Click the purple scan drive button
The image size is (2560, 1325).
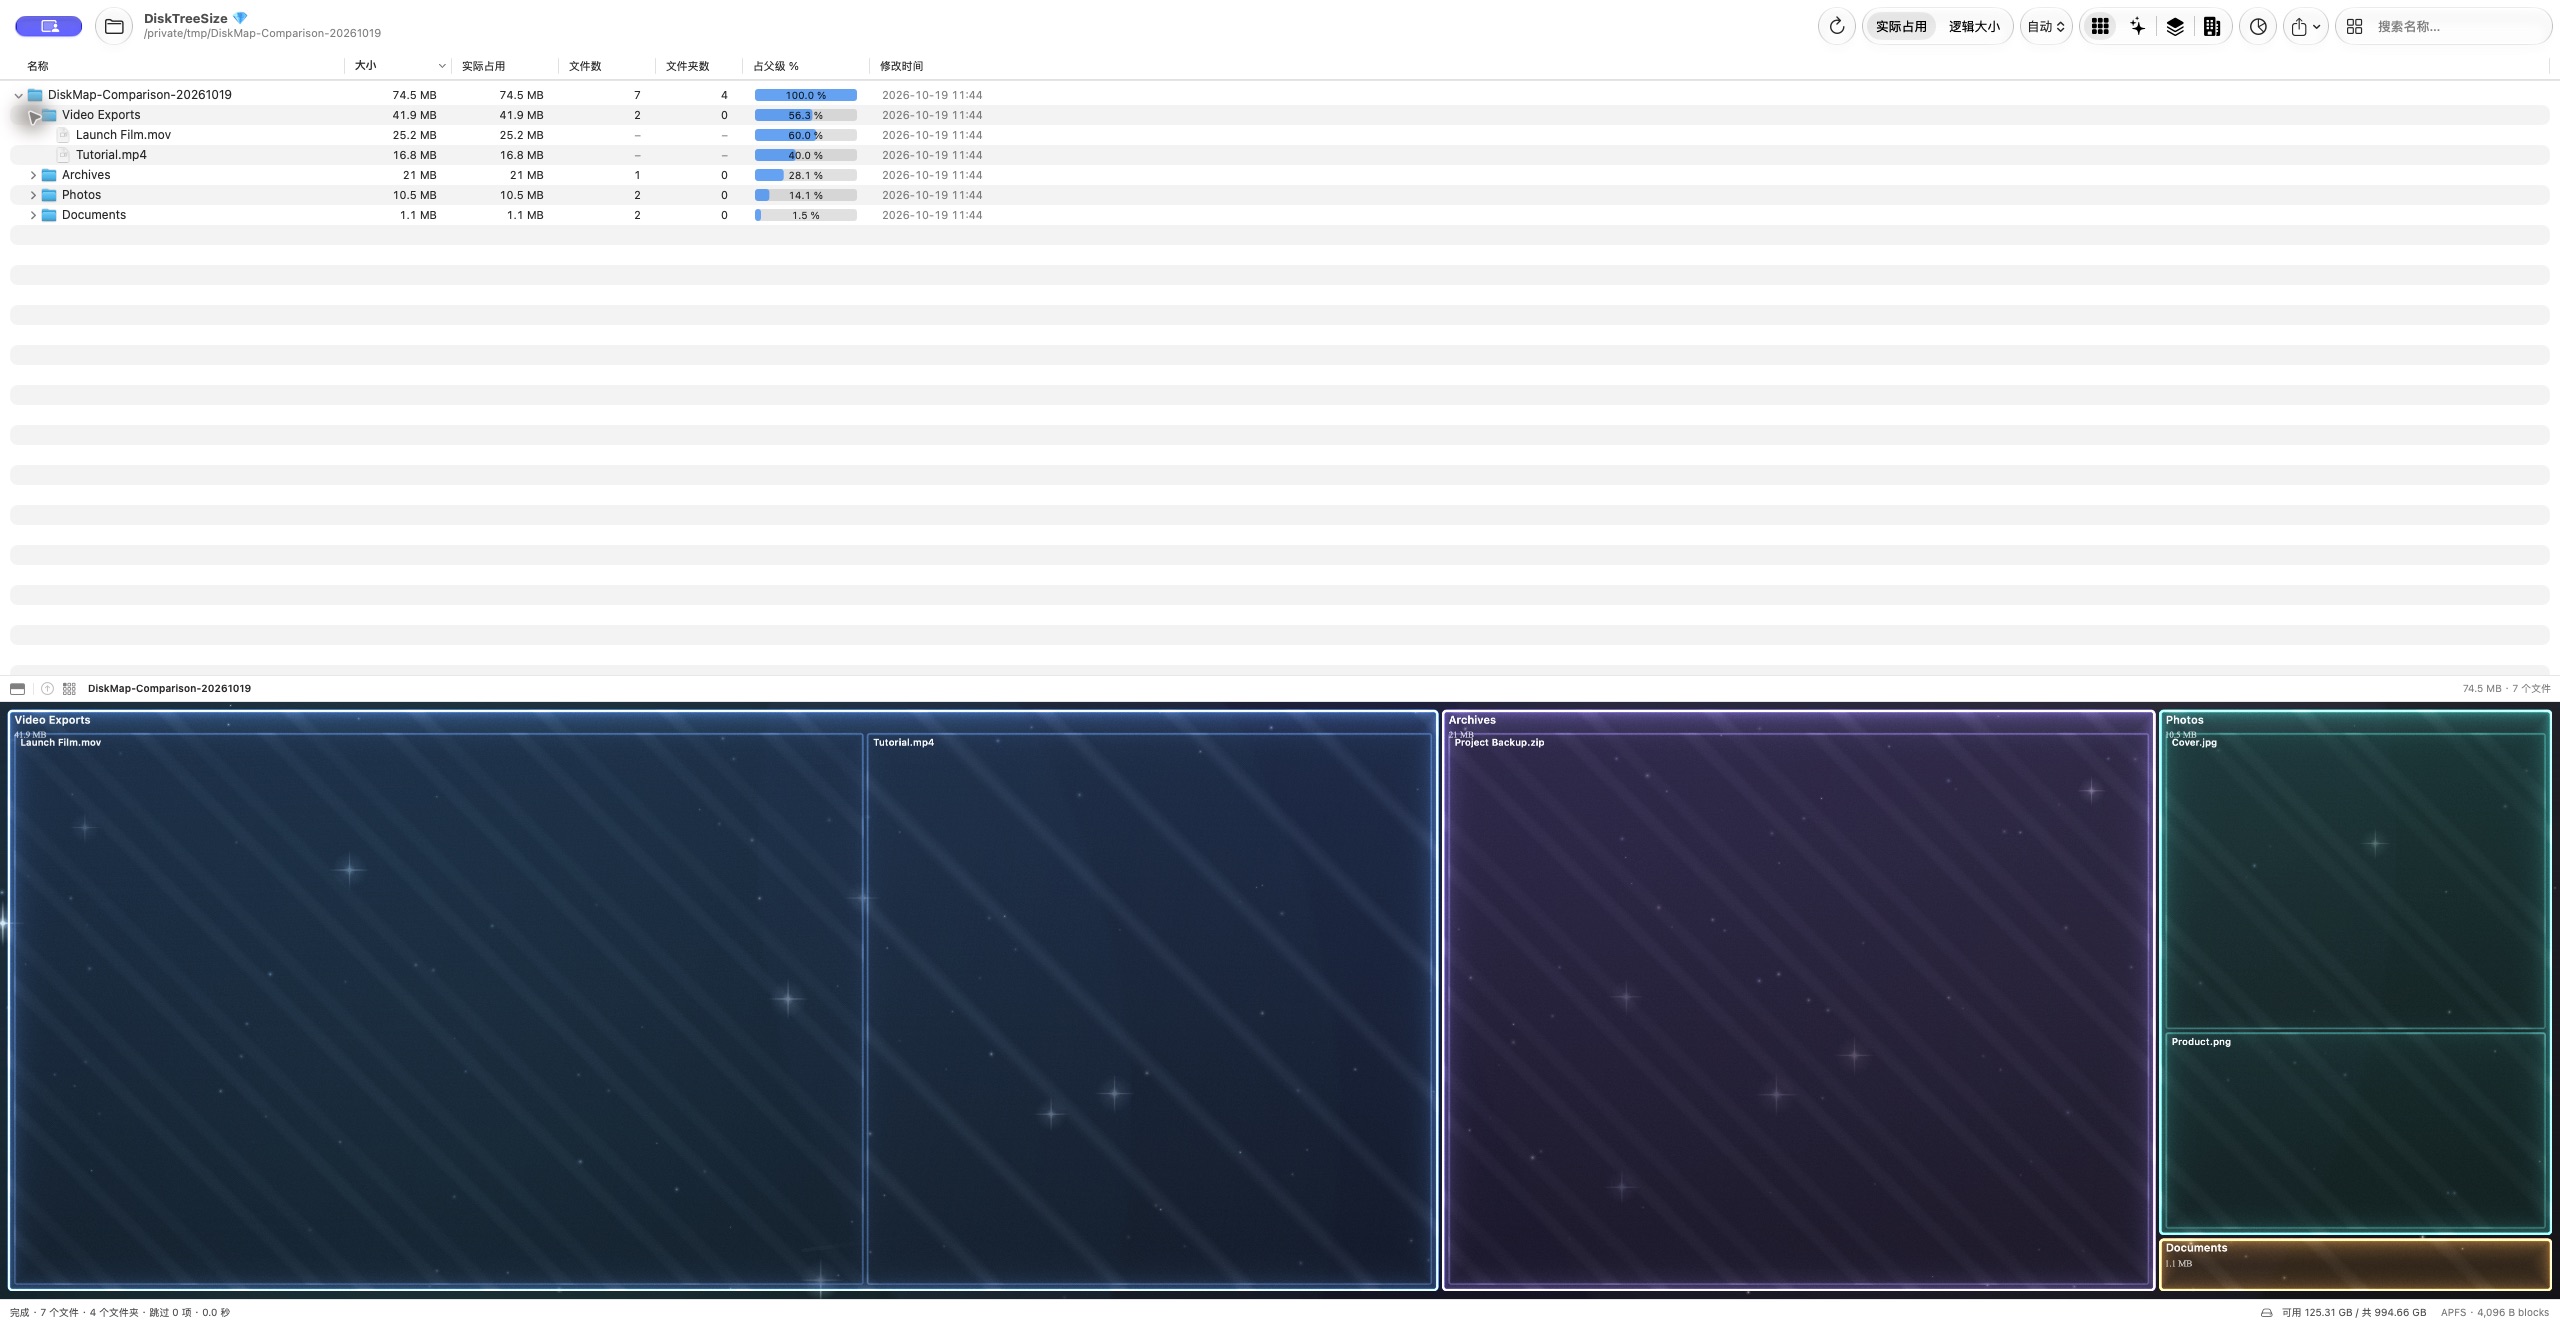coord(49,26)
